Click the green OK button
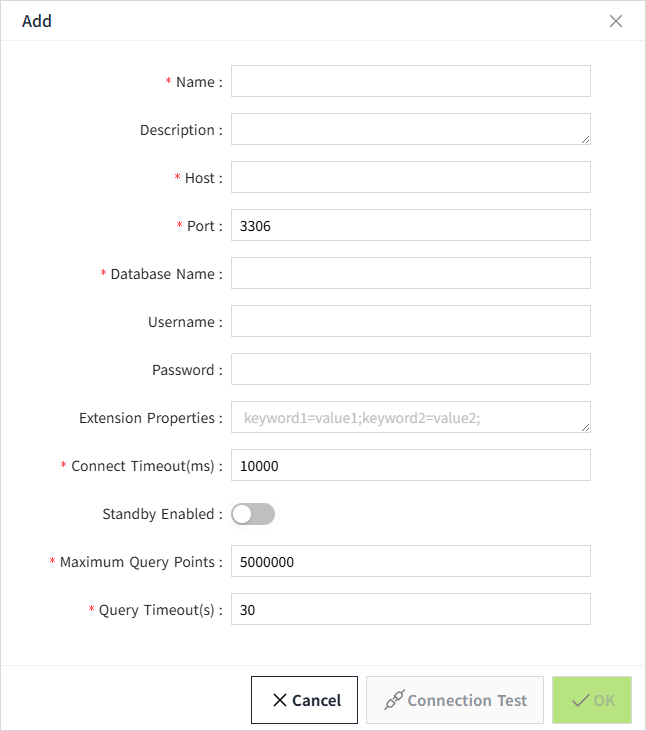 pyautogui.click(x=592, y=700)
